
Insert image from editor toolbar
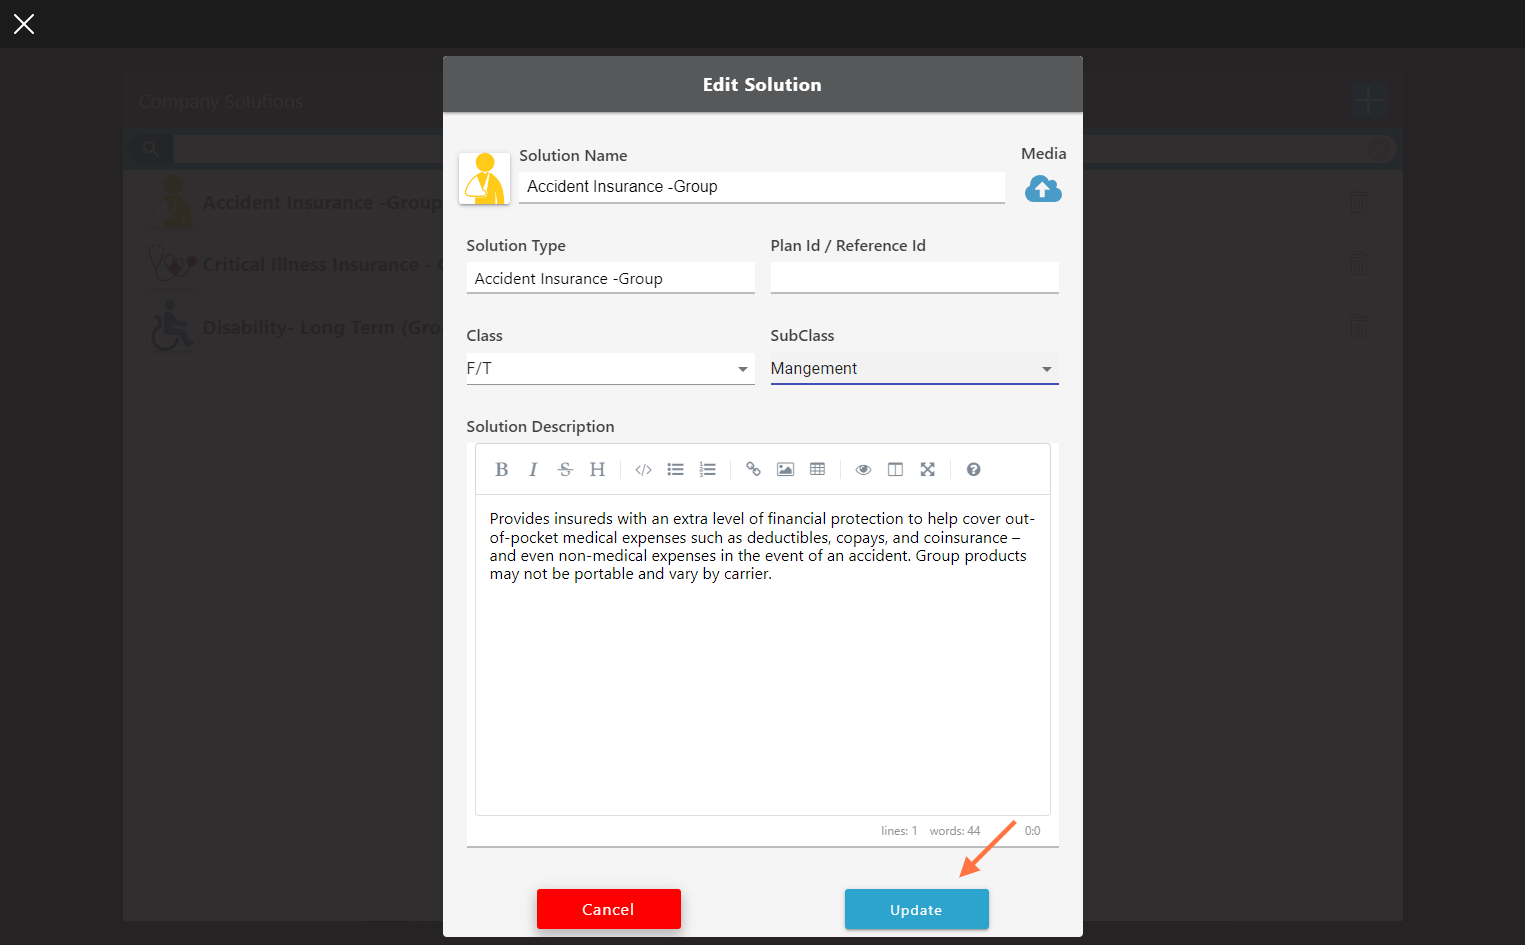coord(785,469)
